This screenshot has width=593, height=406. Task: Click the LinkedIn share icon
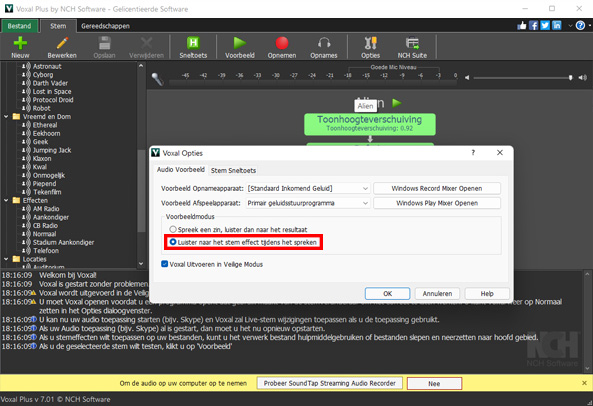(x=557, y=25)
